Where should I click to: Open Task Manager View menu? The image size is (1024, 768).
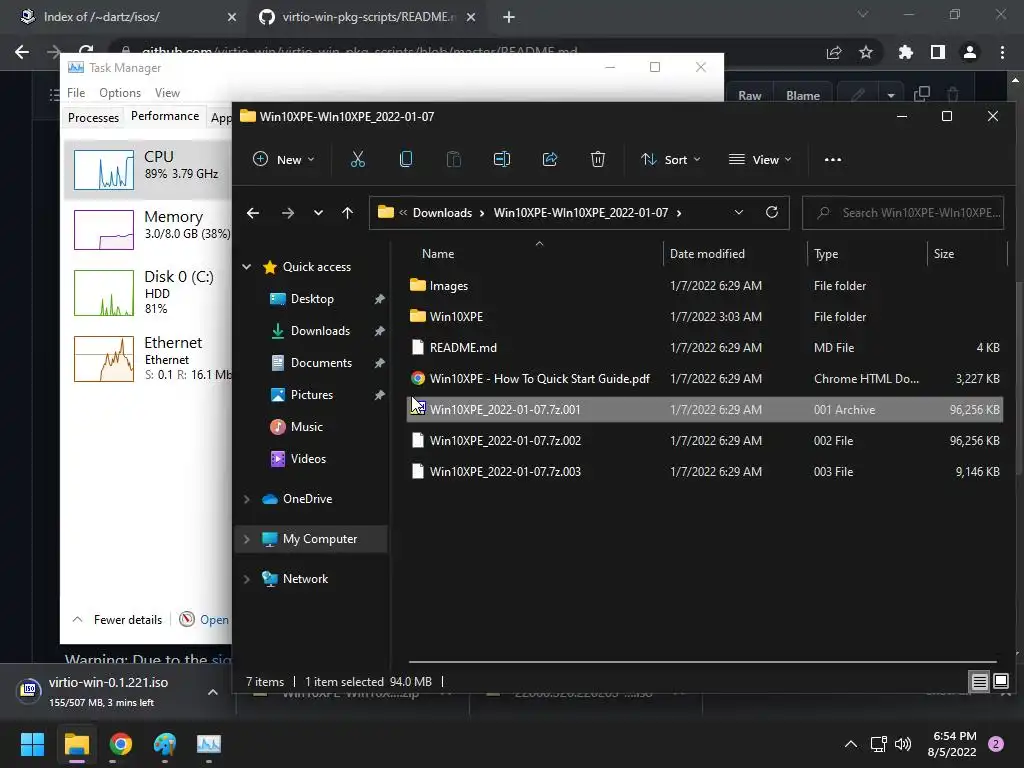167,93
